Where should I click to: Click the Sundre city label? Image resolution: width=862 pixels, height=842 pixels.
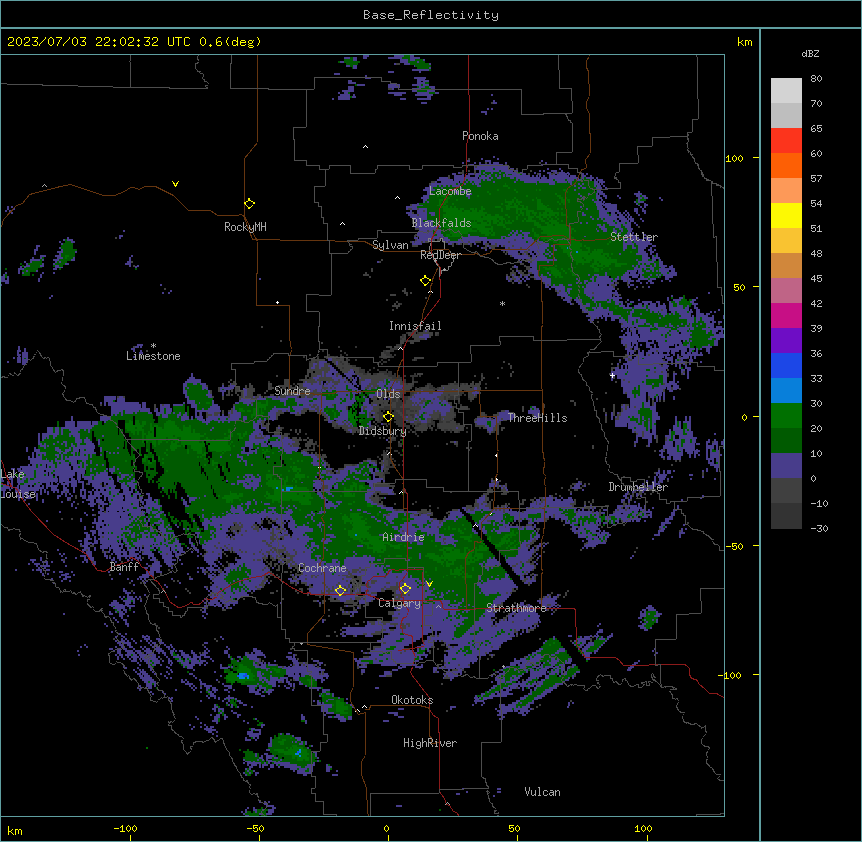click(292, 391)
